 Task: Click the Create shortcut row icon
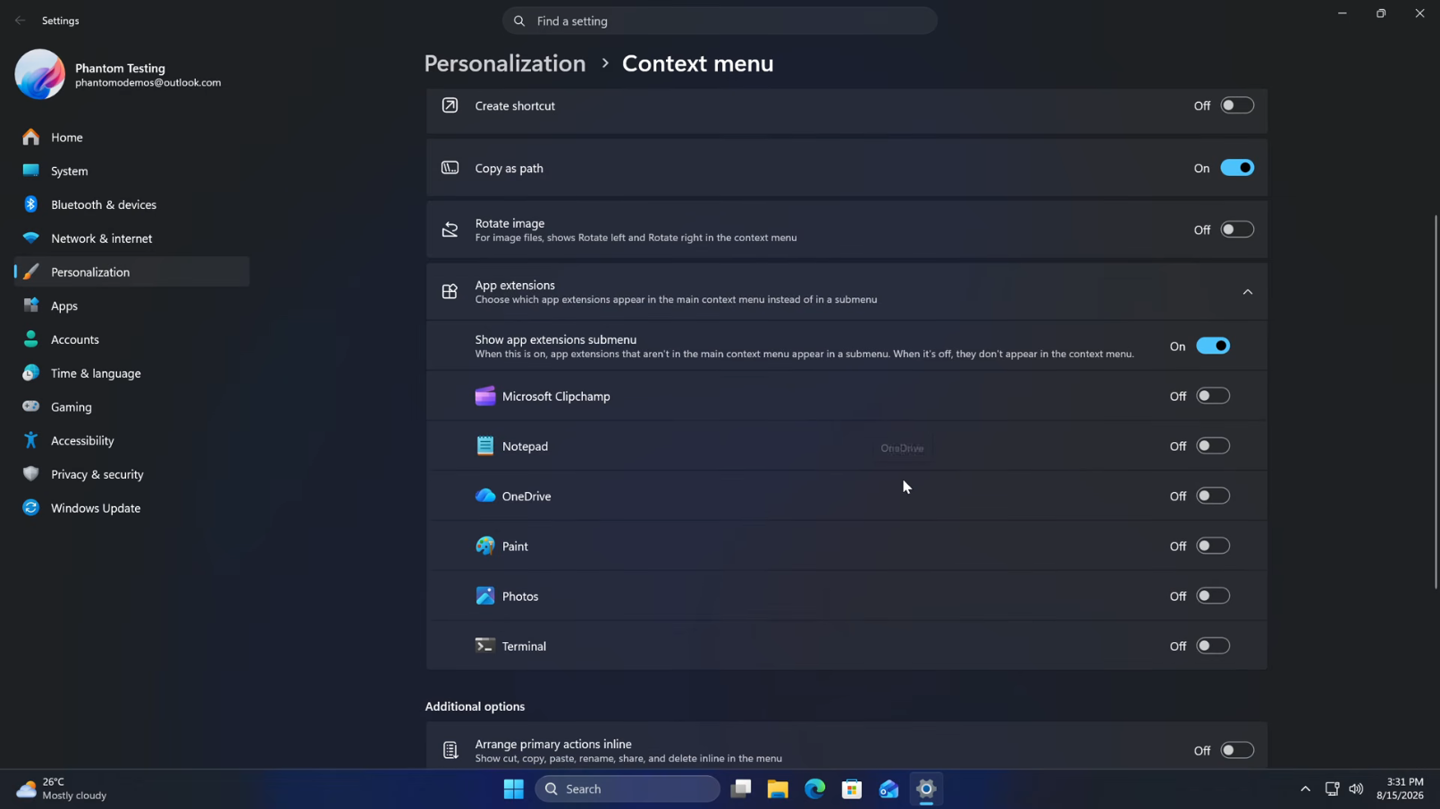pos(450,105)
